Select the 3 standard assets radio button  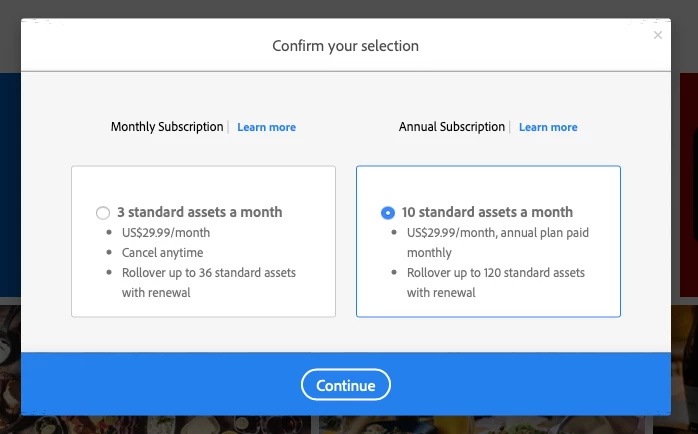coord(103,213)
